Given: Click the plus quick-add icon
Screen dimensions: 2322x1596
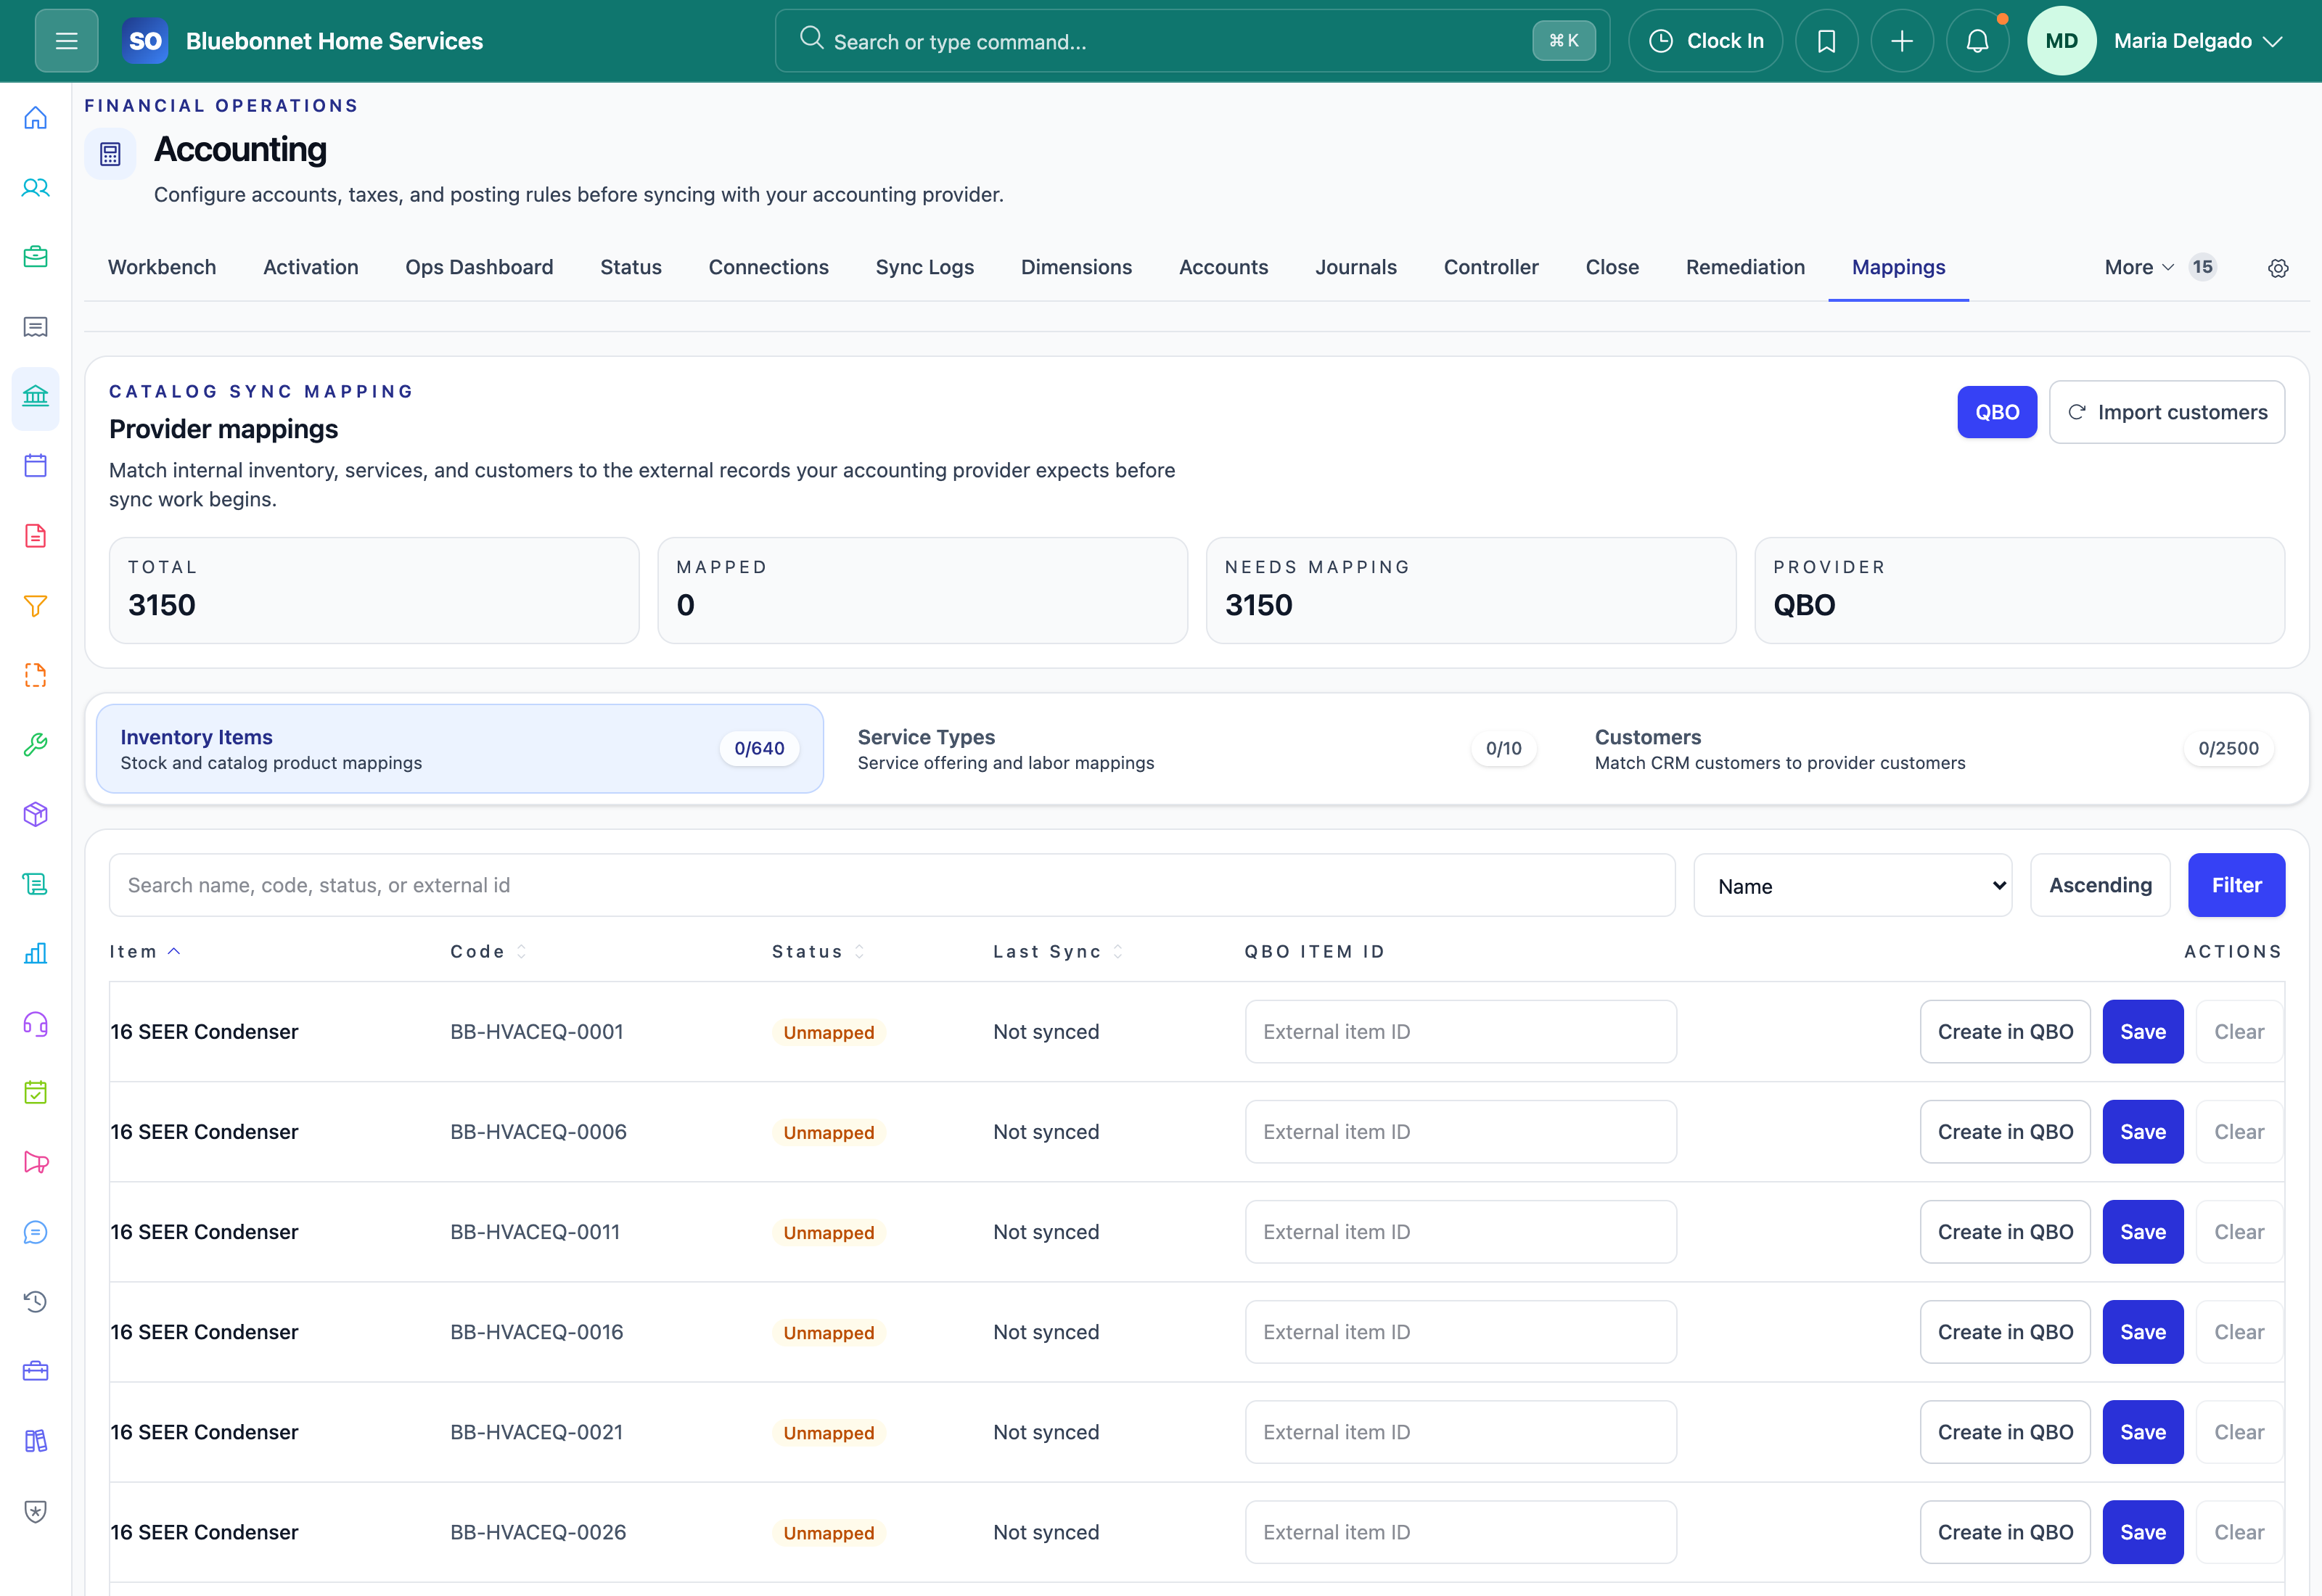Looking at the screenshot, I should pos(1902,41).
